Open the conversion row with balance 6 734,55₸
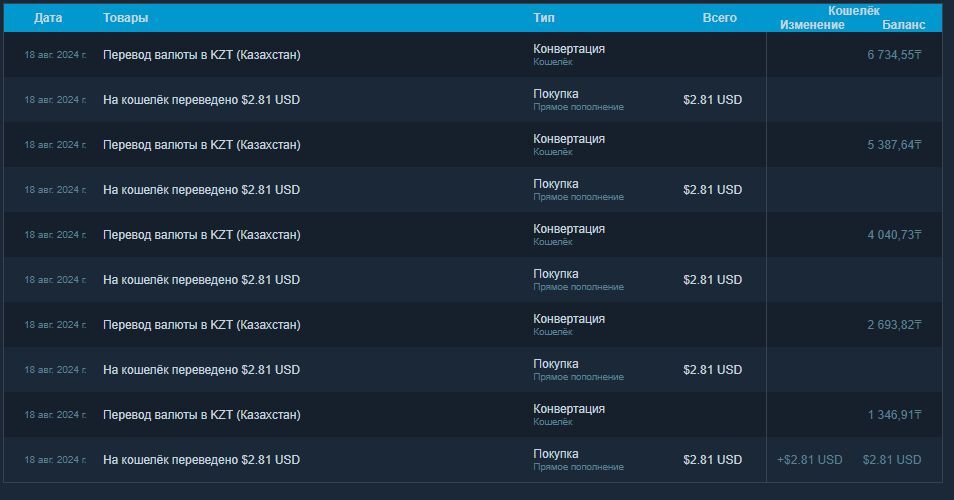The image size is (954, 500). click(893, 55)
